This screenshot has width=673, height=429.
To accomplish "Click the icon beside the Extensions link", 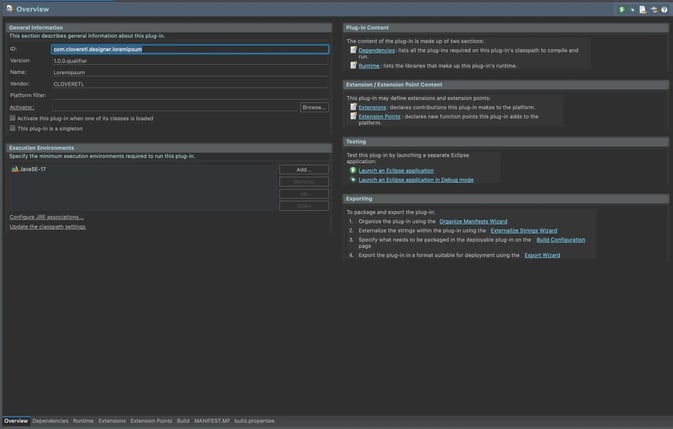I will pyautogui.click(x=353, y=107).
